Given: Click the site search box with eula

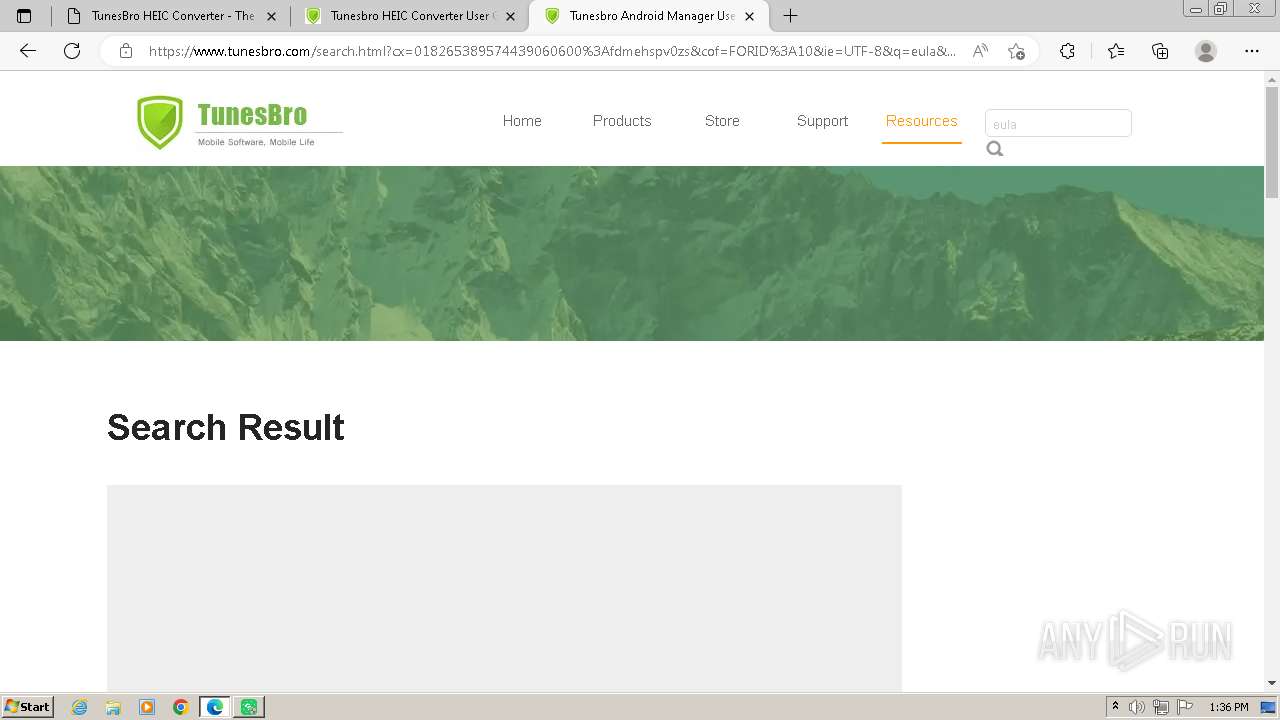Looking at the screenshot, I should [1058, 123].
